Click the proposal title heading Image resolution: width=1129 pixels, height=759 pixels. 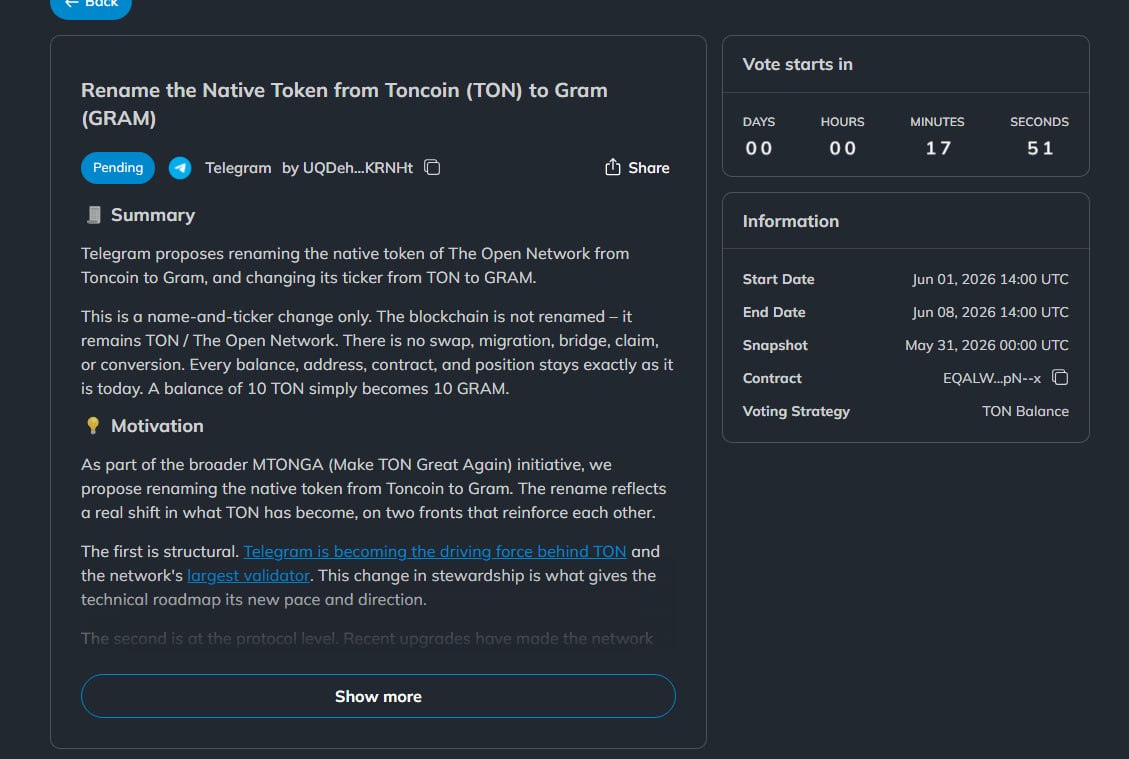[x=344, y=104]
